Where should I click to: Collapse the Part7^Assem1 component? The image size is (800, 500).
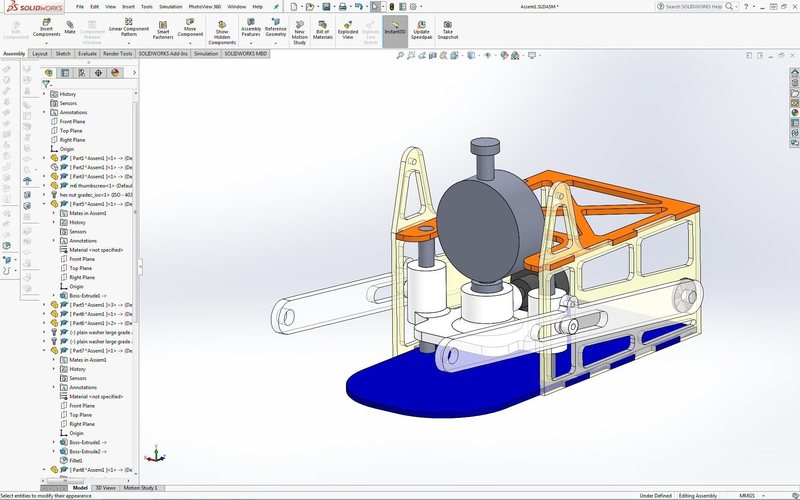click(x=44, y=351)
